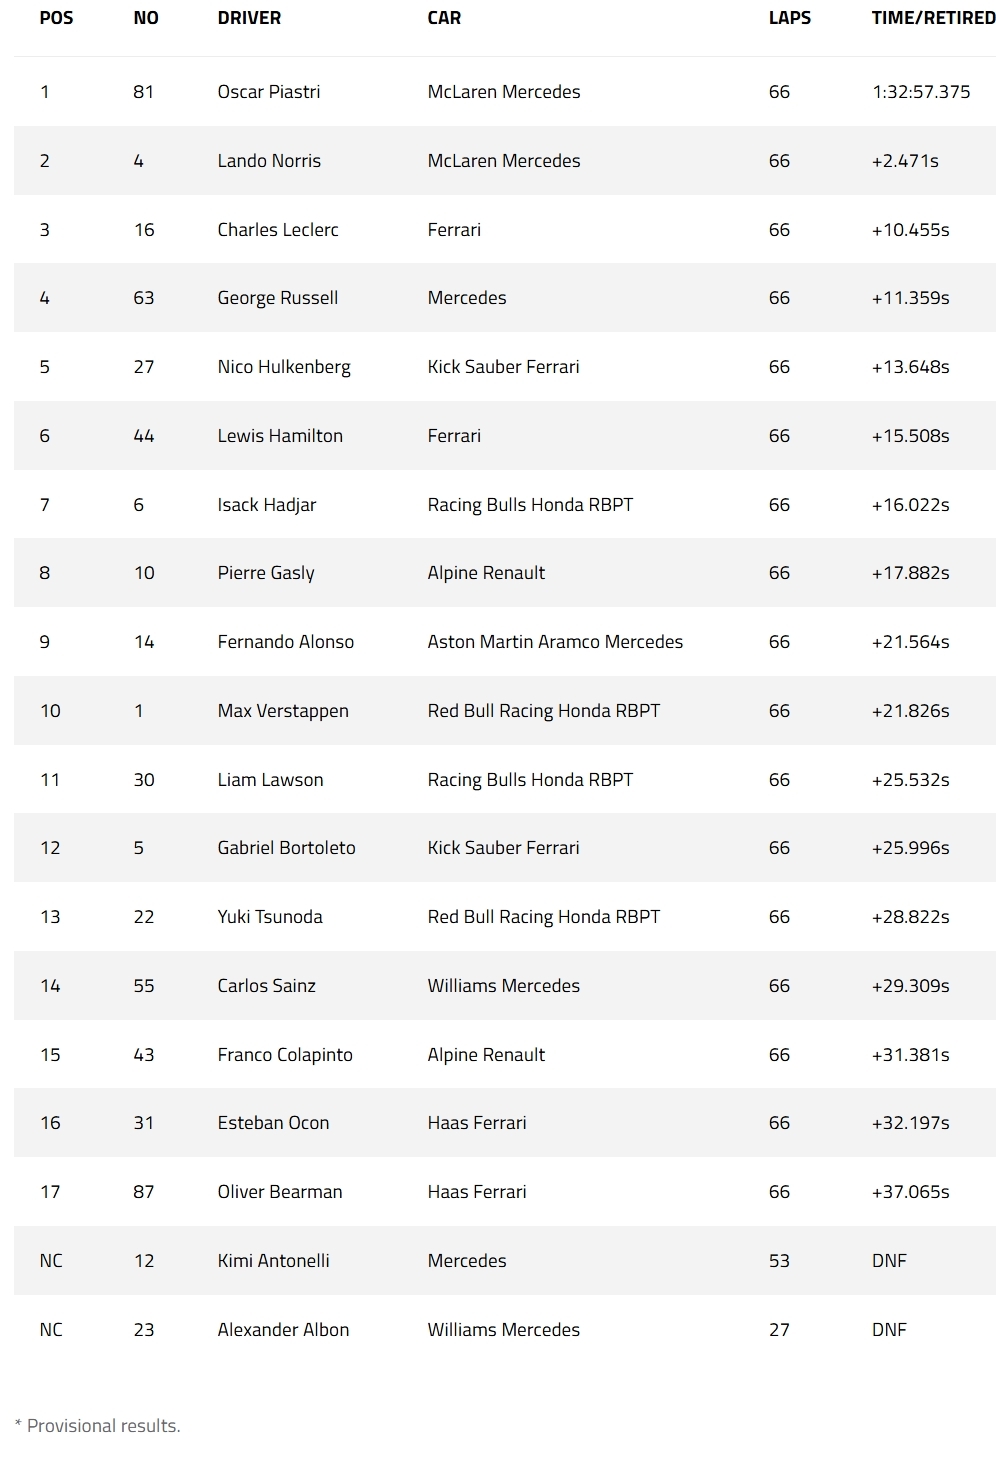Select Oliver Bearman in position 17

tap(280, 1192)
